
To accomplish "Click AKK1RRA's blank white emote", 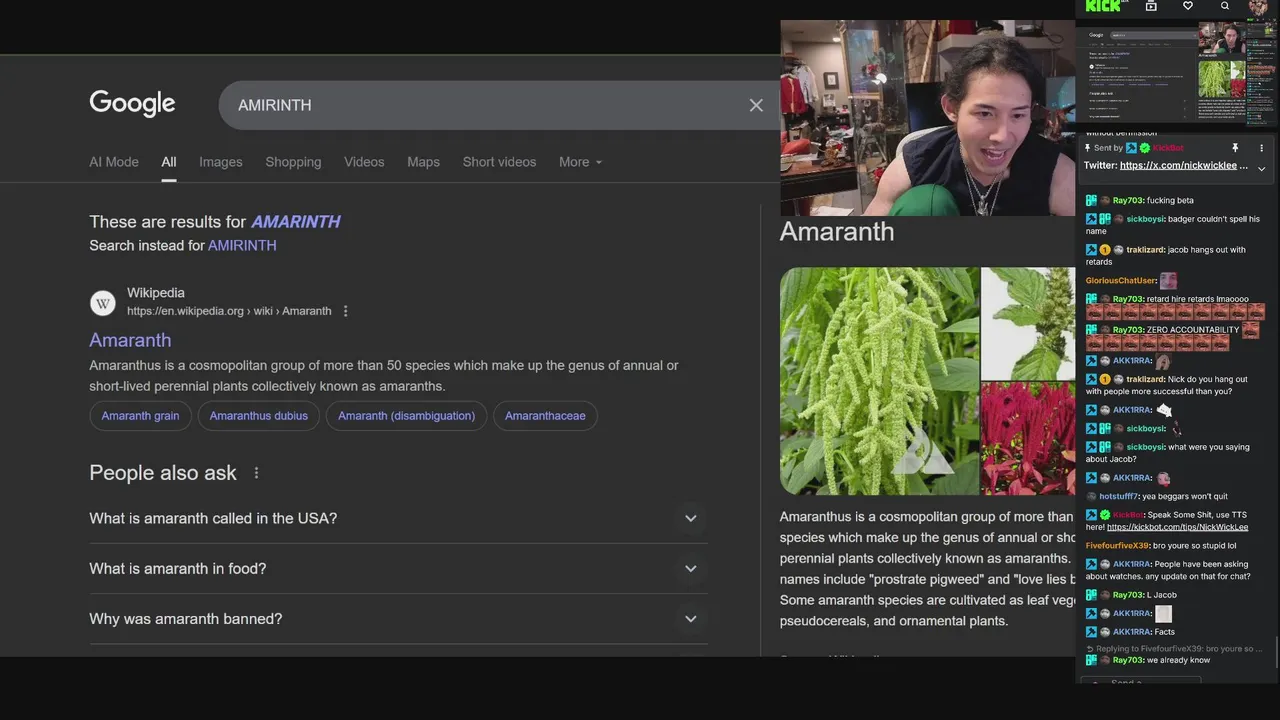I will click(x=1163, y=614).
